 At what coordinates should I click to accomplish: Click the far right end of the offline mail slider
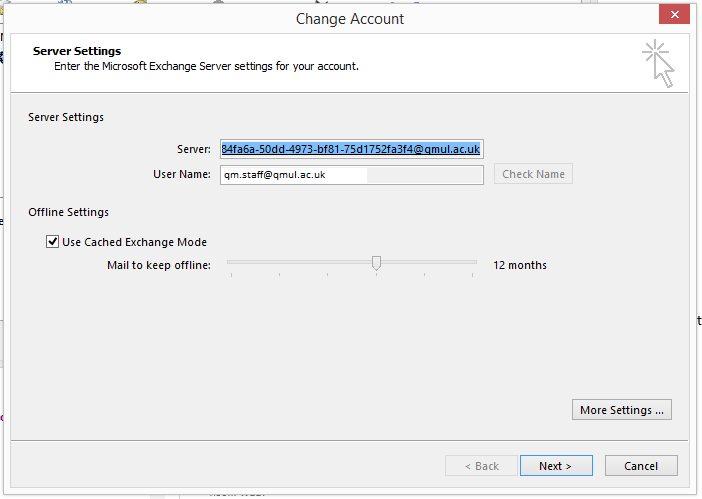[475, 263]
